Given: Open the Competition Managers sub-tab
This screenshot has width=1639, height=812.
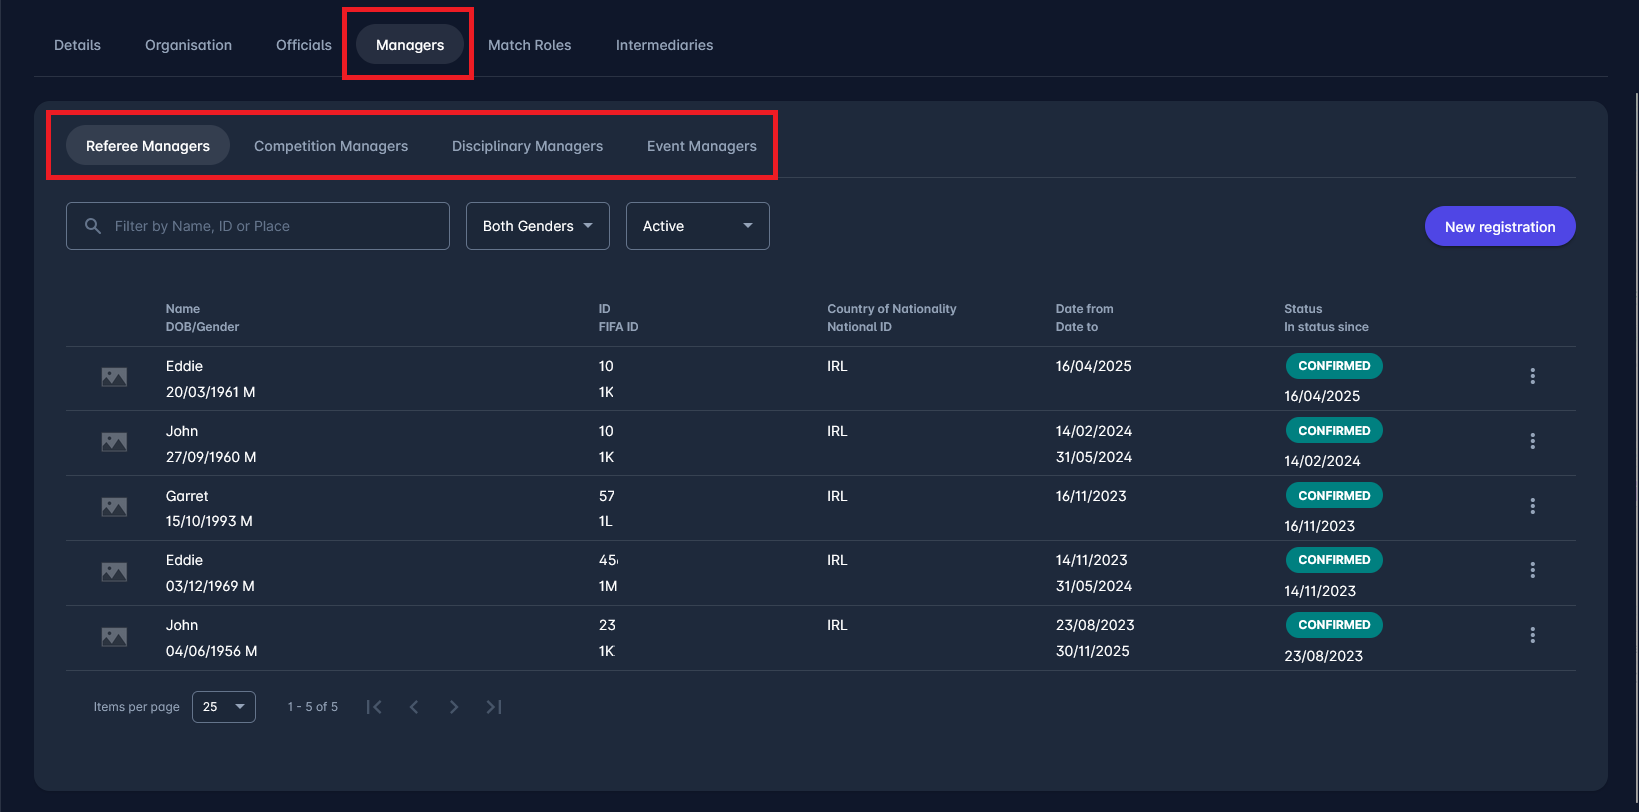Looking at the screenshot, I should click(x=331, y=146).
